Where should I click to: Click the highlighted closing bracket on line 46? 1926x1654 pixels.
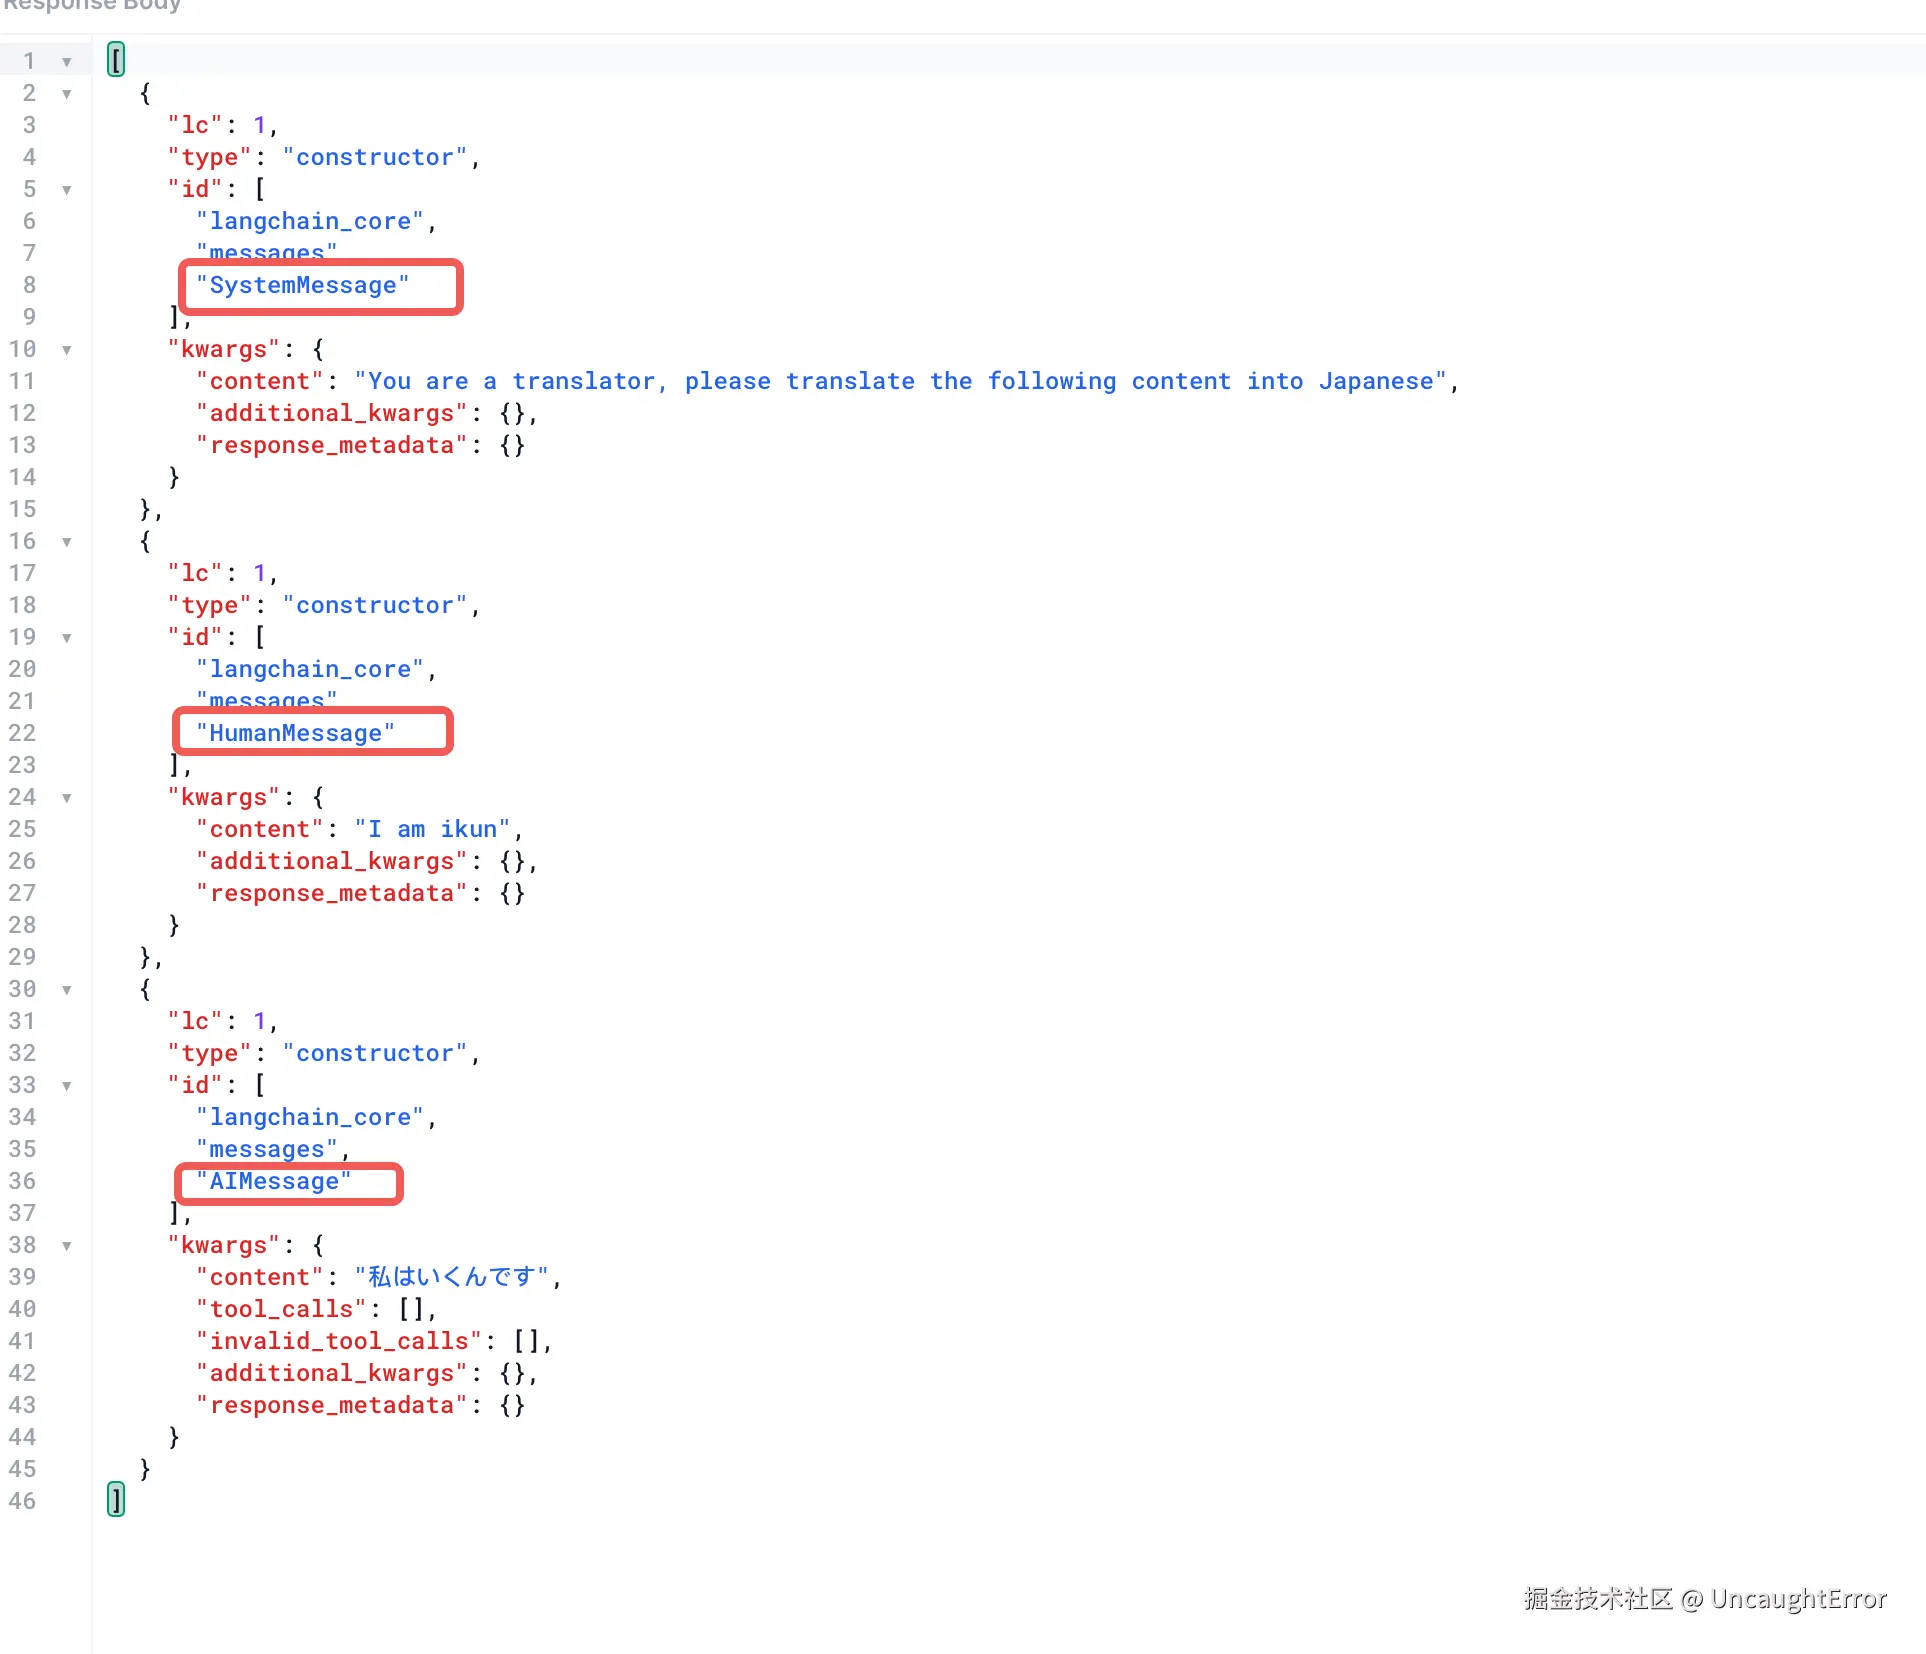pyautogui.click(x=116, y=1500)
